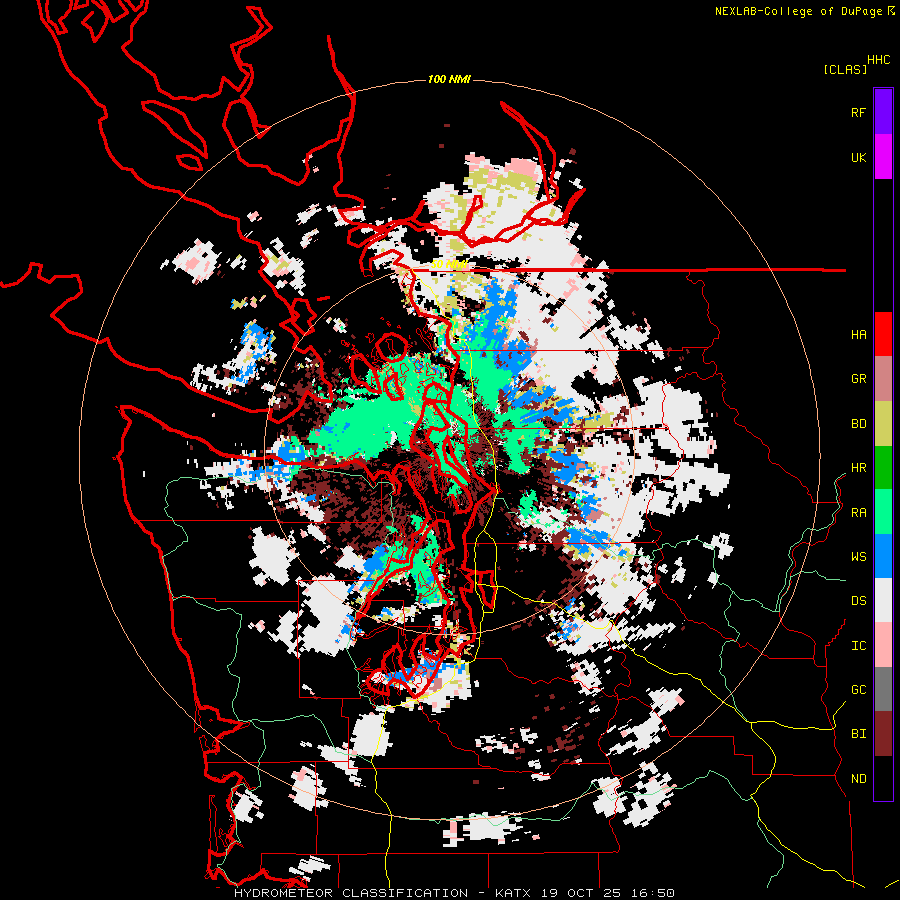
Task: Click the DS white legend color block
Action: pos(883,600)
